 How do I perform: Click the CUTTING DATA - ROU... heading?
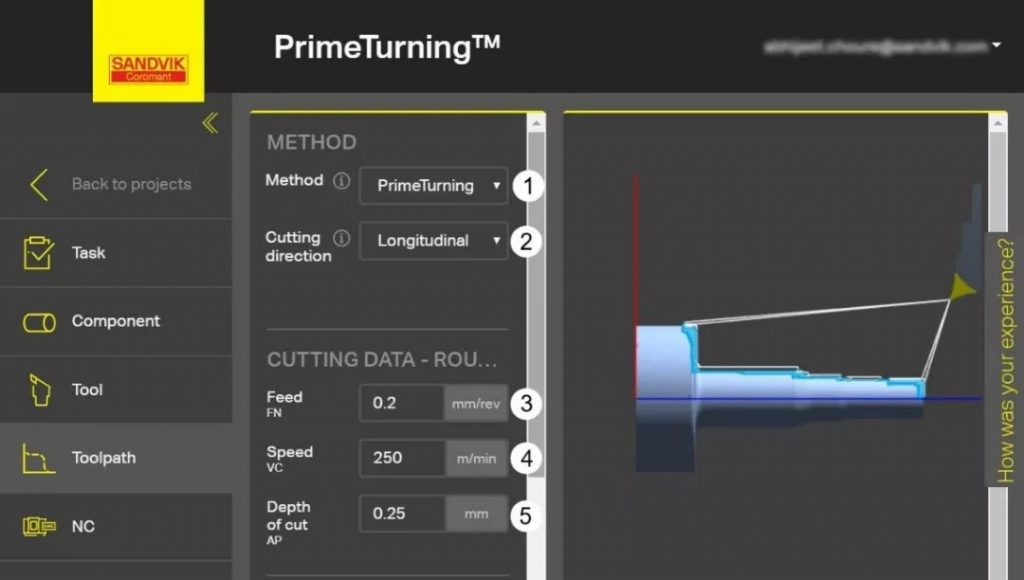[382, 359]
